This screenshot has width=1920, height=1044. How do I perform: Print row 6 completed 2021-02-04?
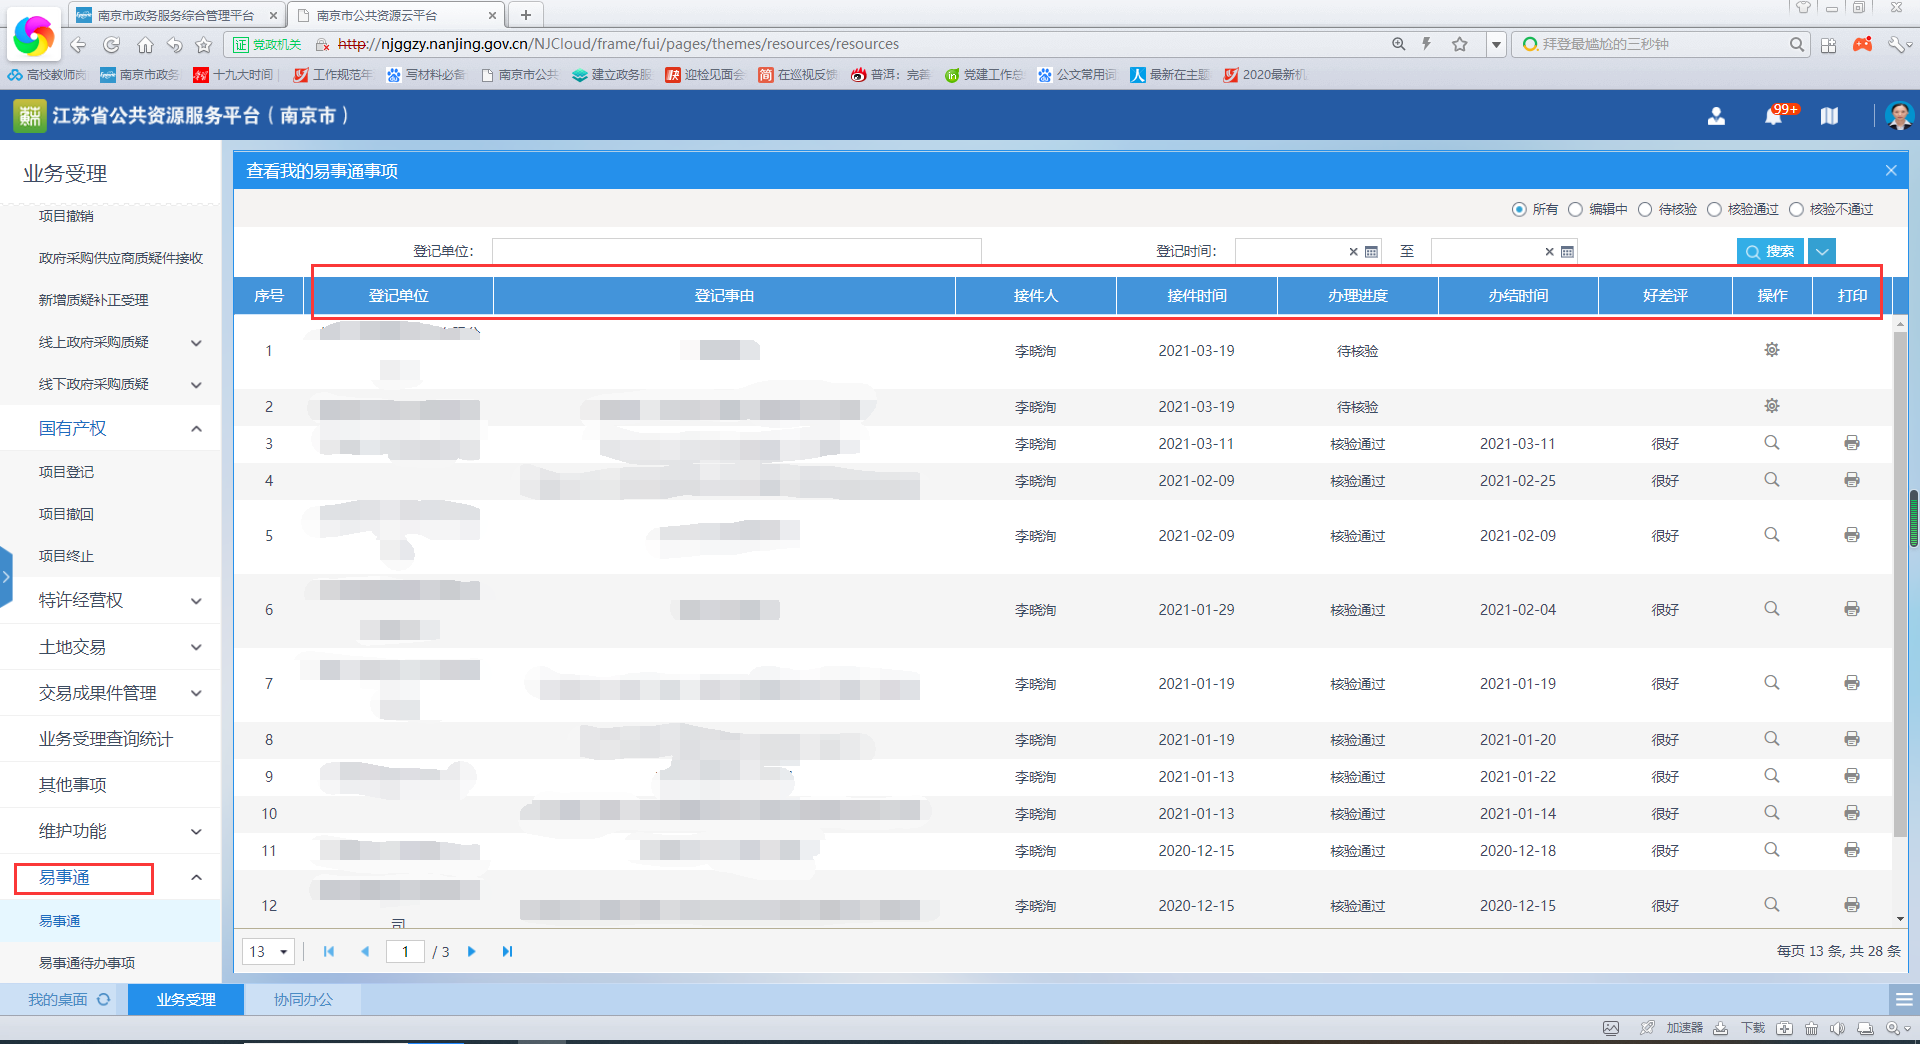(1852, 609)
